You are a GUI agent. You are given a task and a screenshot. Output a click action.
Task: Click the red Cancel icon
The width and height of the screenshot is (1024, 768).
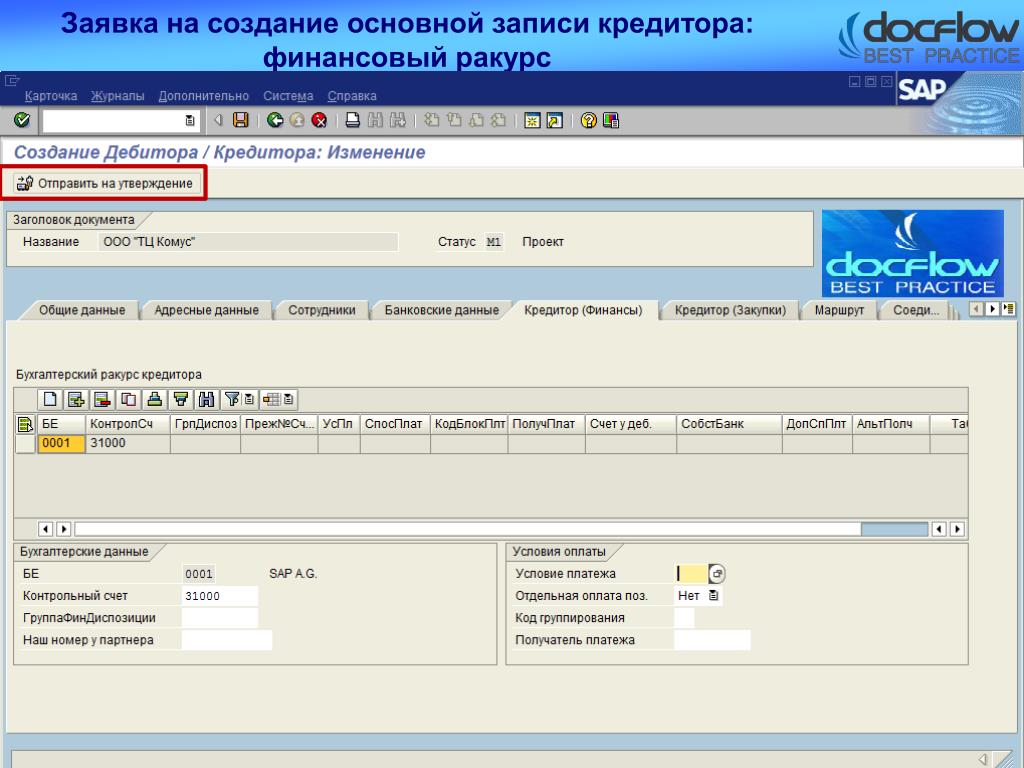click(x=319, y=120)
